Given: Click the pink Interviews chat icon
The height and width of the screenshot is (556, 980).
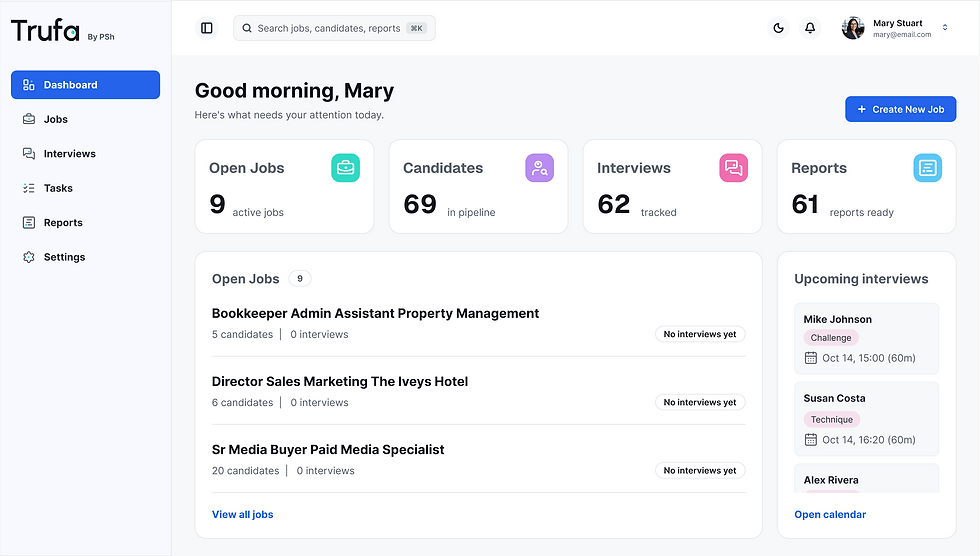Looking at the screenshot, I should tap(734, 168).
